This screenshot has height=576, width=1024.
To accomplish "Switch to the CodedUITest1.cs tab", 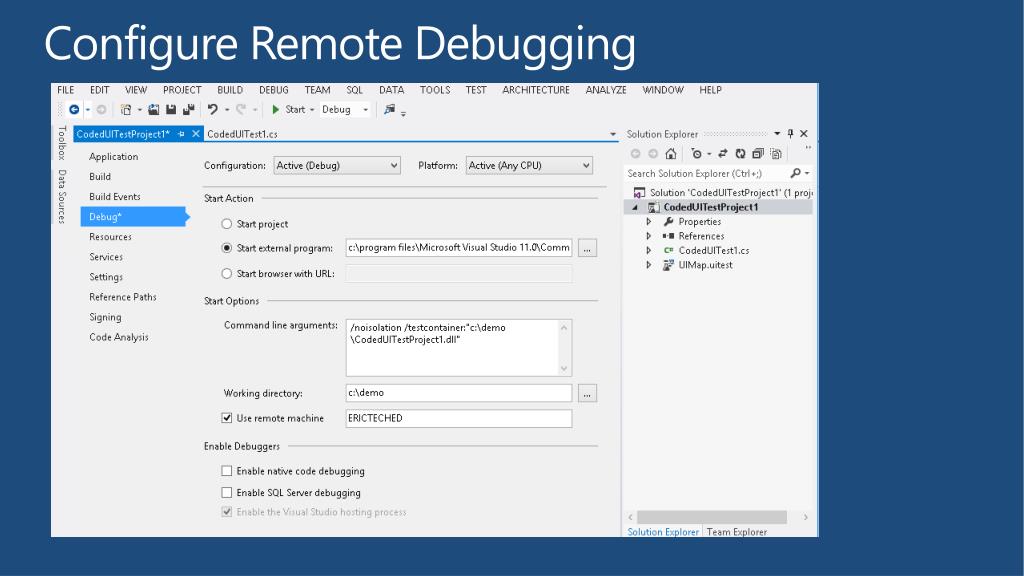I will point(242,134).
